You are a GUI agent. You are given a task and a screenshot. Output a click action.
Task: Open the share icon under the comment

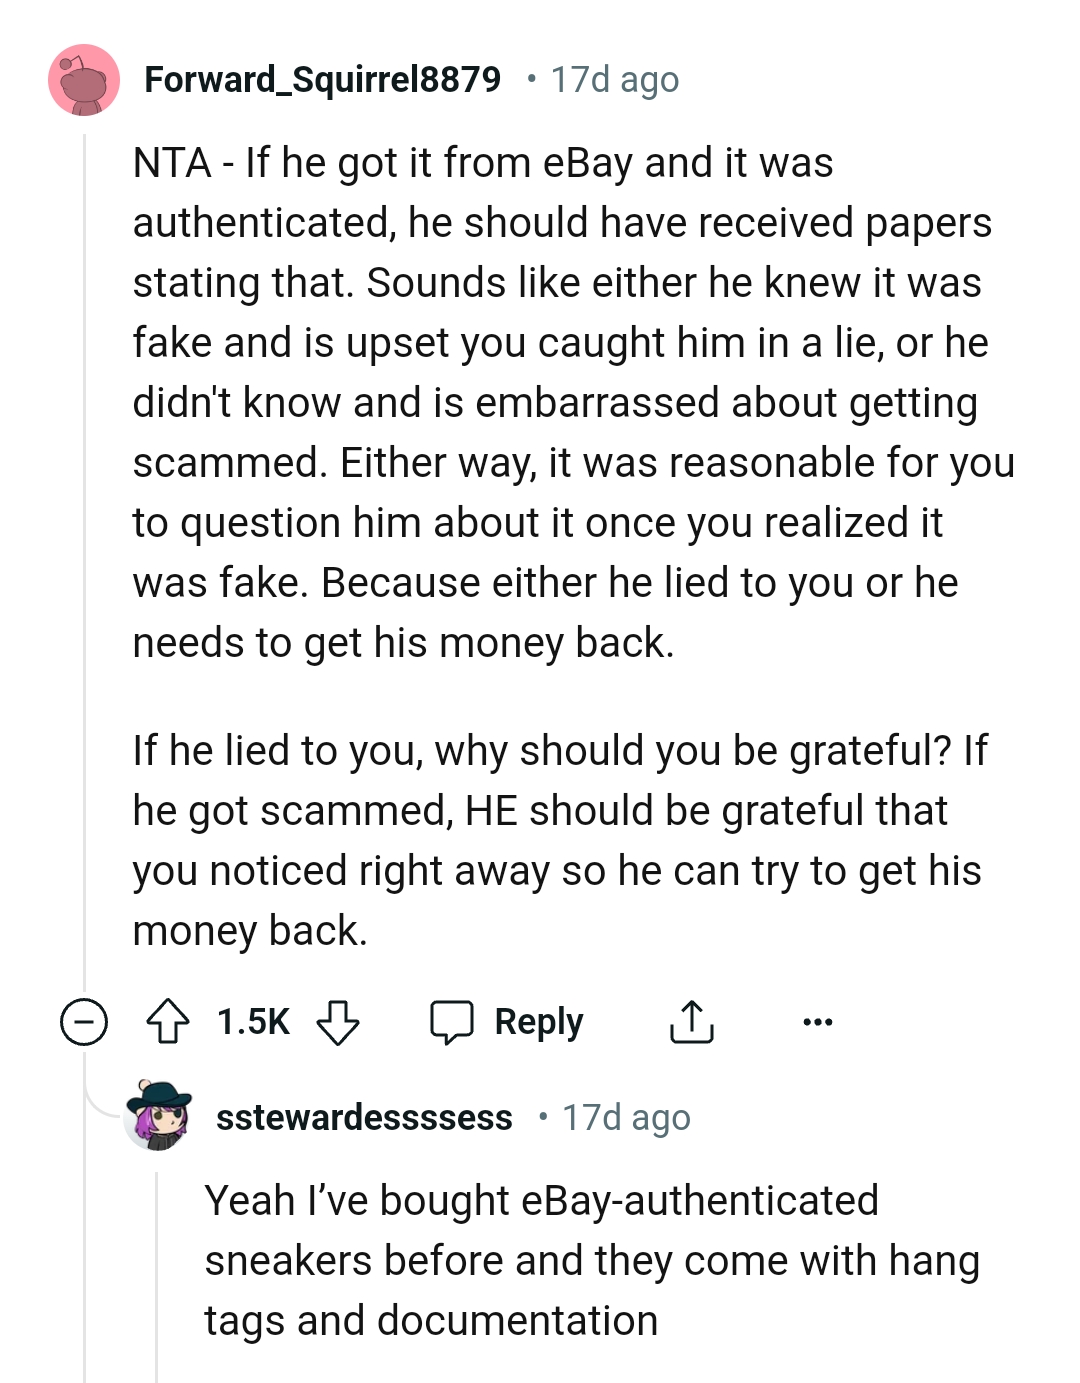click(691, 1021)
